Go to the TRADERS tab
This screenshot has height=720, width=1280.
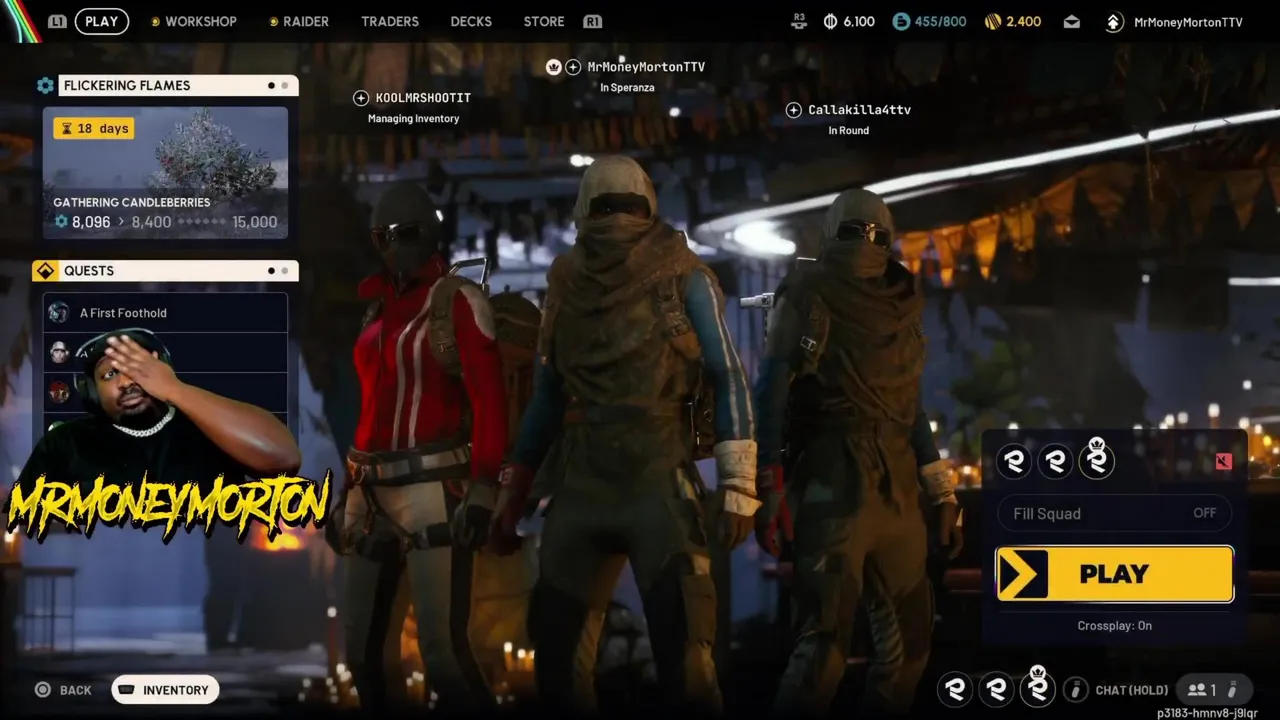[390, 21]
